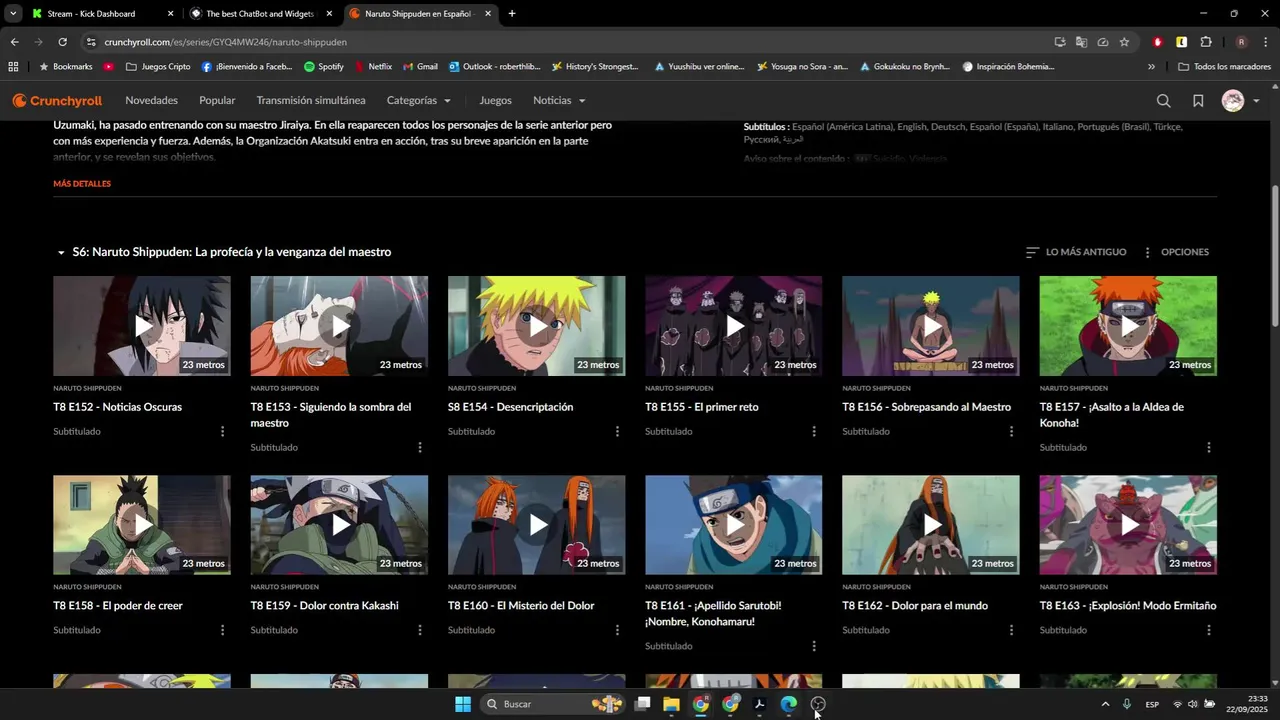This screenshot has width=1280, height=720.
Task: Open more options for episode E157
Action: [x=1209, y=448]
